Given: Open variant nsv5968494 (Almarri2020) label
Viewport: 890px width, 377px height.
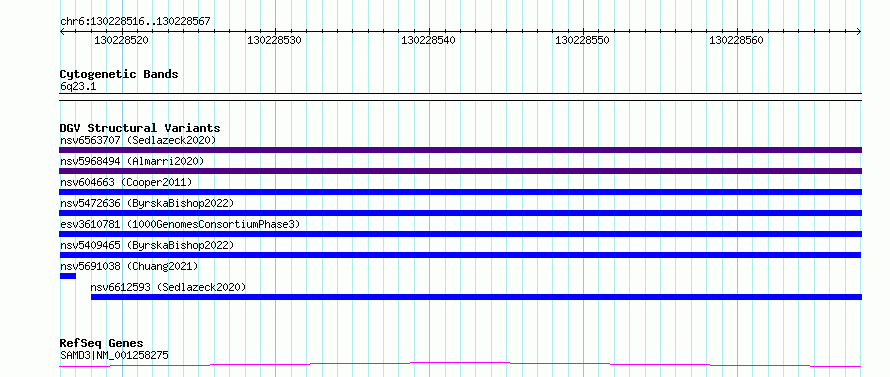Looking at the screenshot, I should click(132, 161).
